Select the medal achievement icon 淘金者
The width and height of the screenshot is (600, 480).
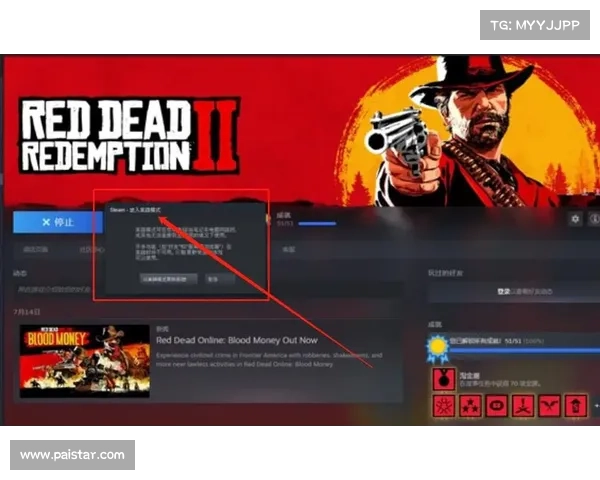click(444, 379)
